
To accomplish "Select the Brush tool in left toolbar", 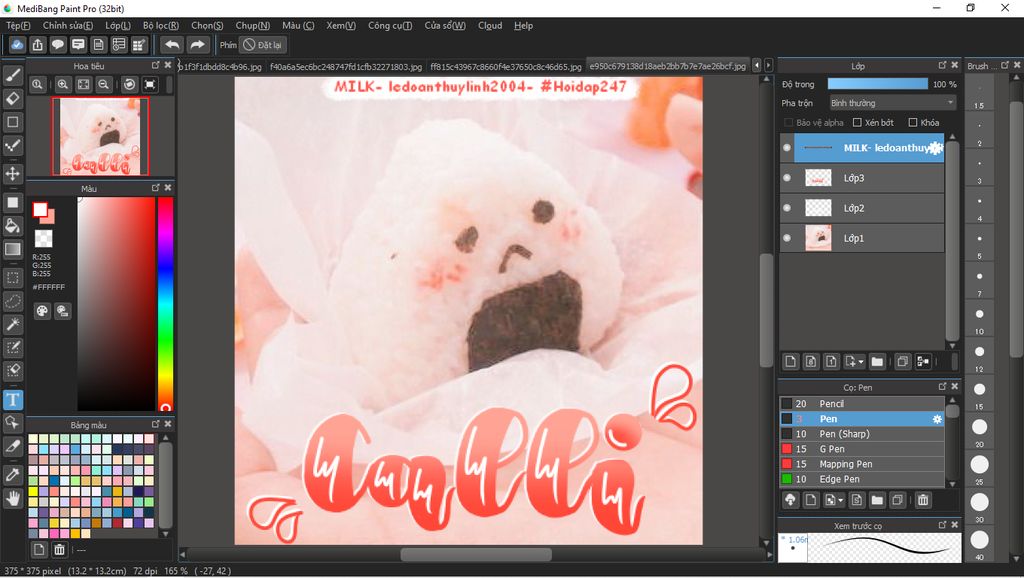I will pyautogui.click(x=13, y=75).
